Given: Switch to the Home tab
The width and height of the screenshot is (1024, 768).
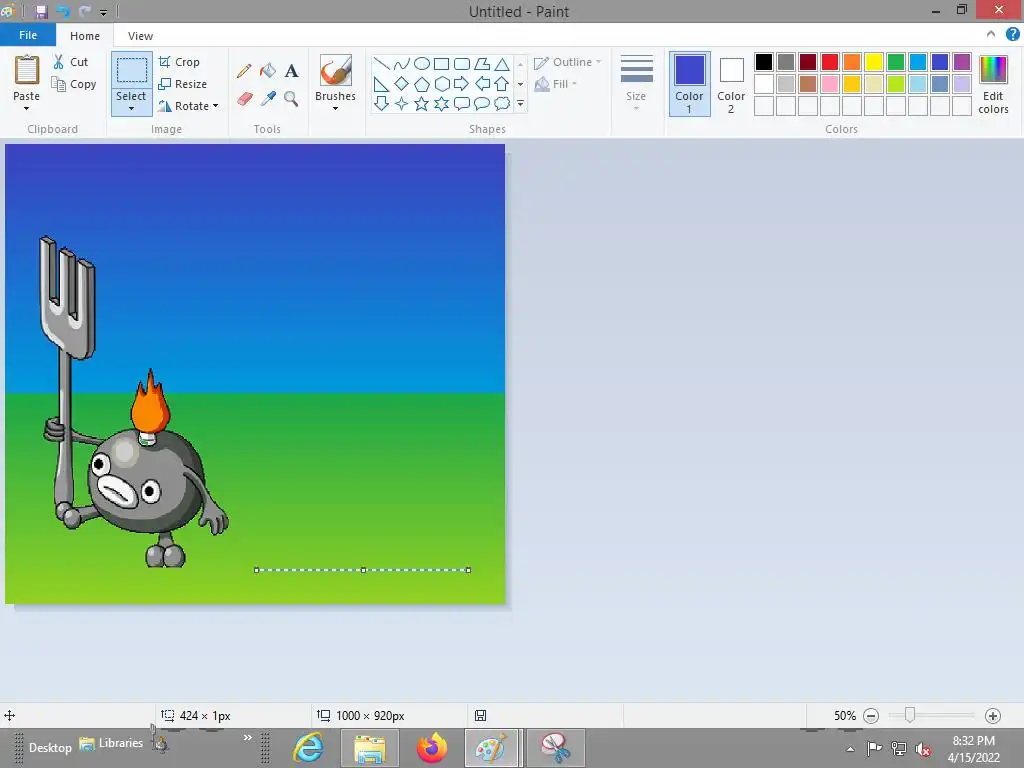Looking at the screenshot, I should [85, 36].
